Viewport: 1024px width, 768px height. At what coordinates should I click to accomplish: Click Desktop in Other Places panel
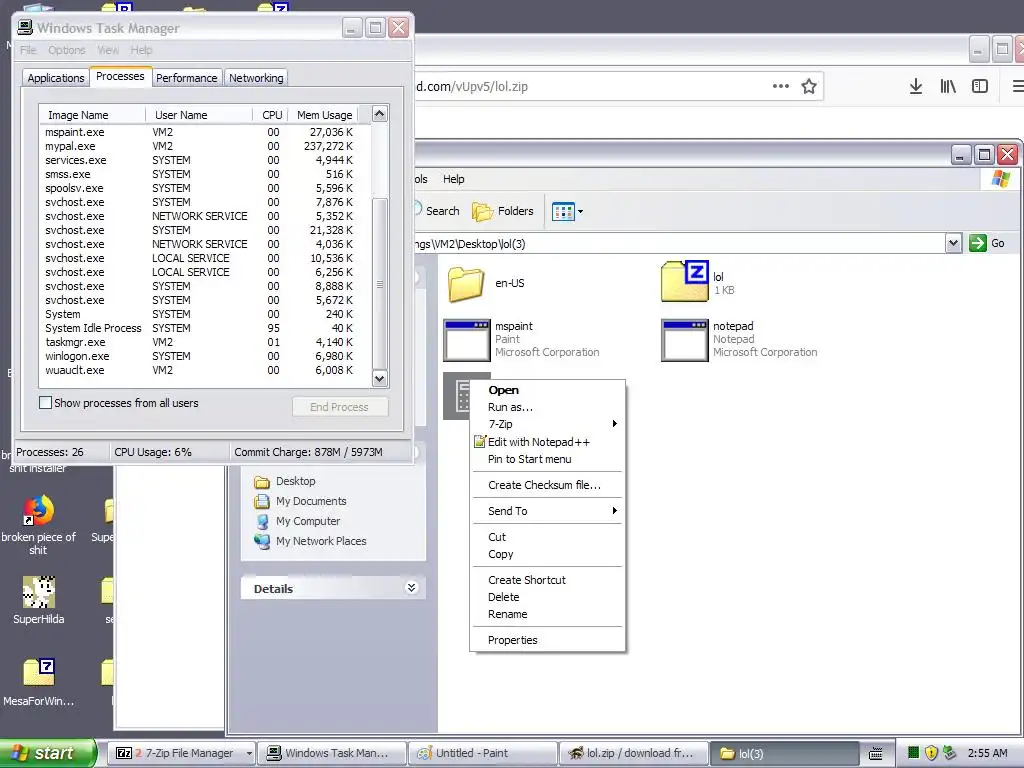[295, 481]
